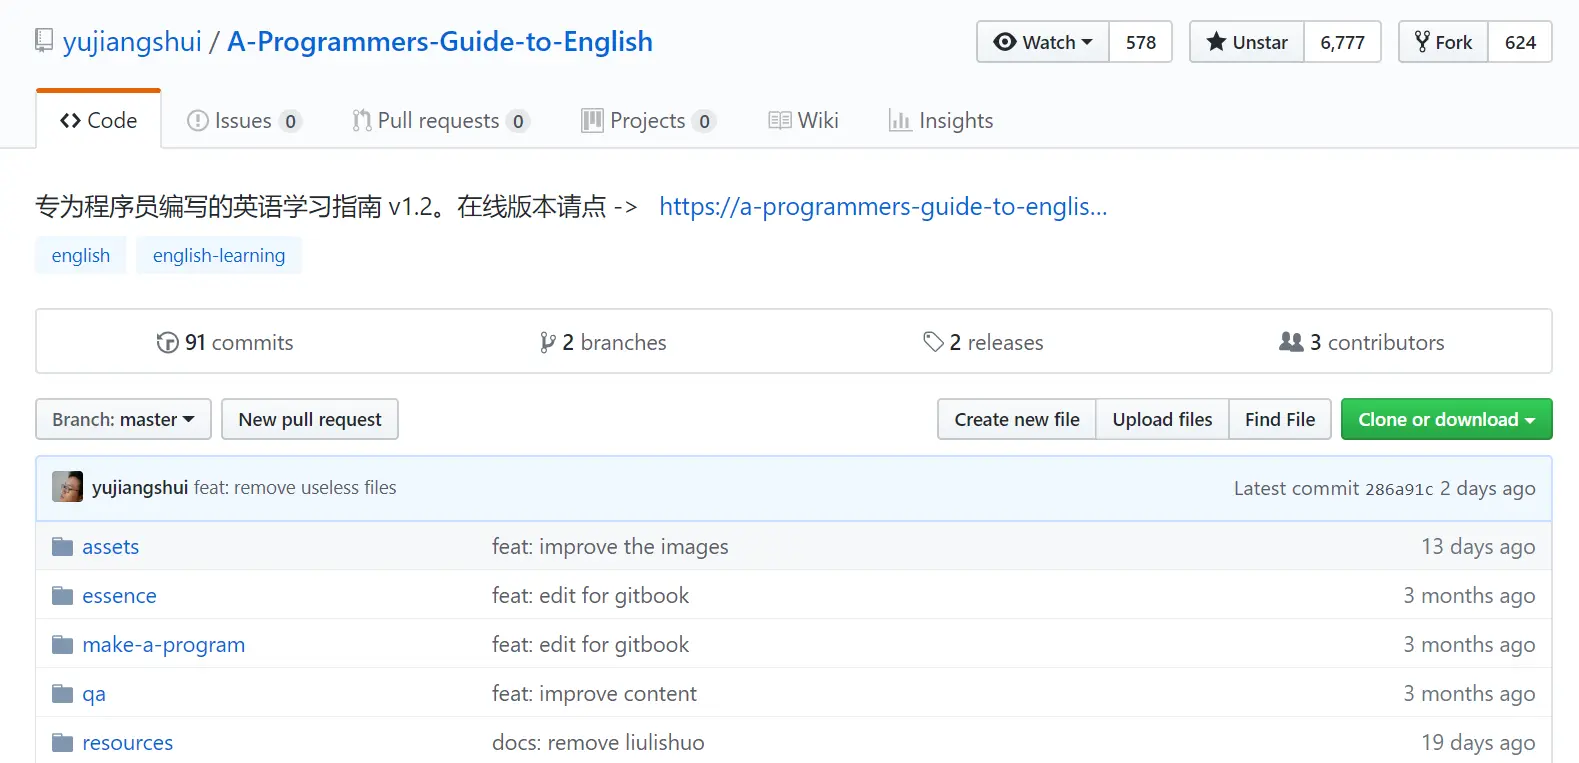Viewport: 1579px width, 763px height.
Task: Click the commits history clock icon
Action: [167, 343]
